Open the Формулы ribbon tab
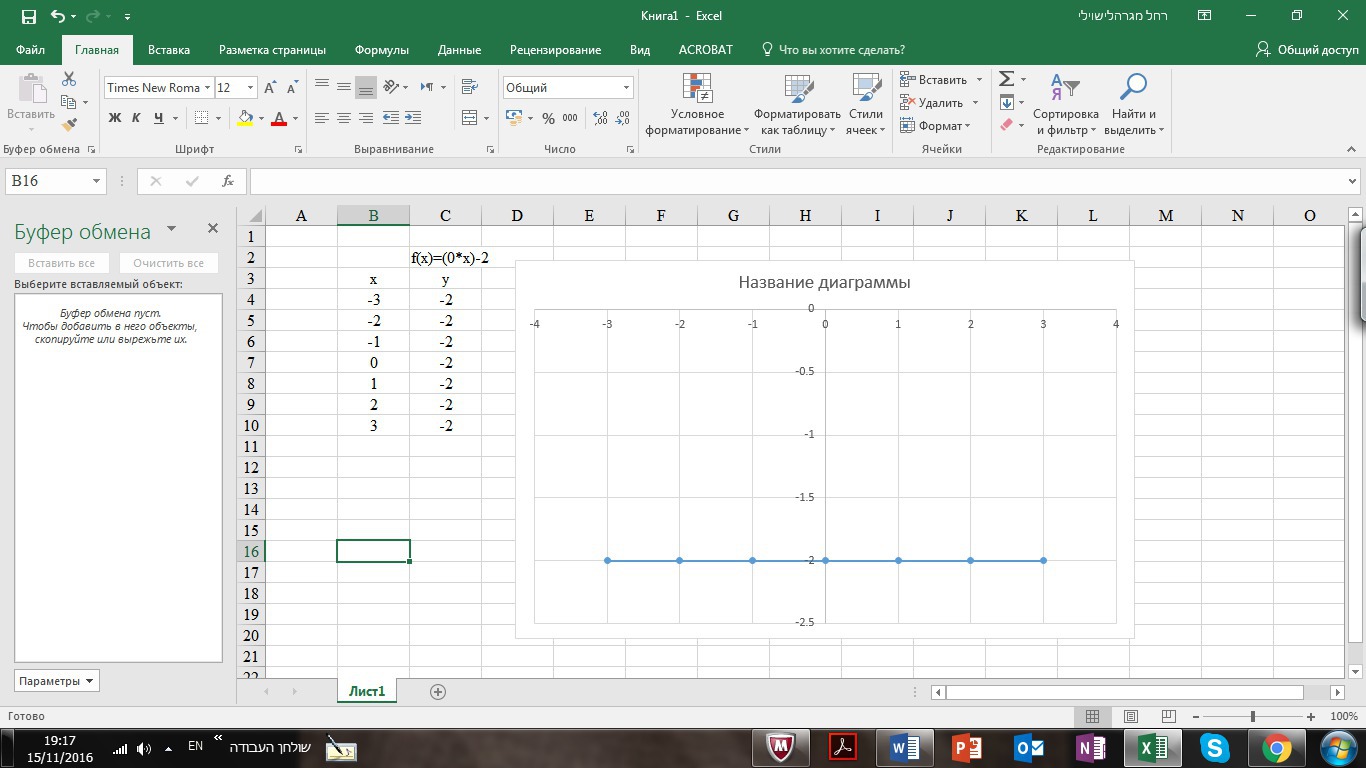 [381, 50]
